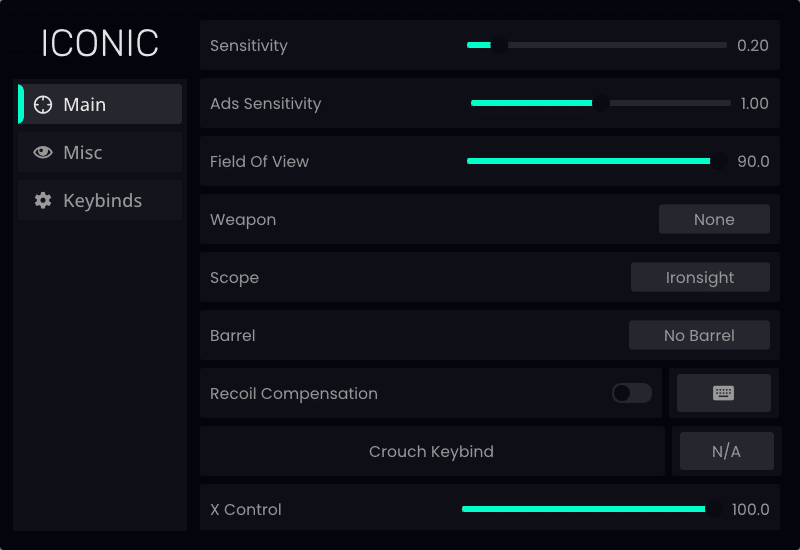Click the Field Of View slider handle
Image resolution: width=800 pixels, height=550 pixels.
719,161
